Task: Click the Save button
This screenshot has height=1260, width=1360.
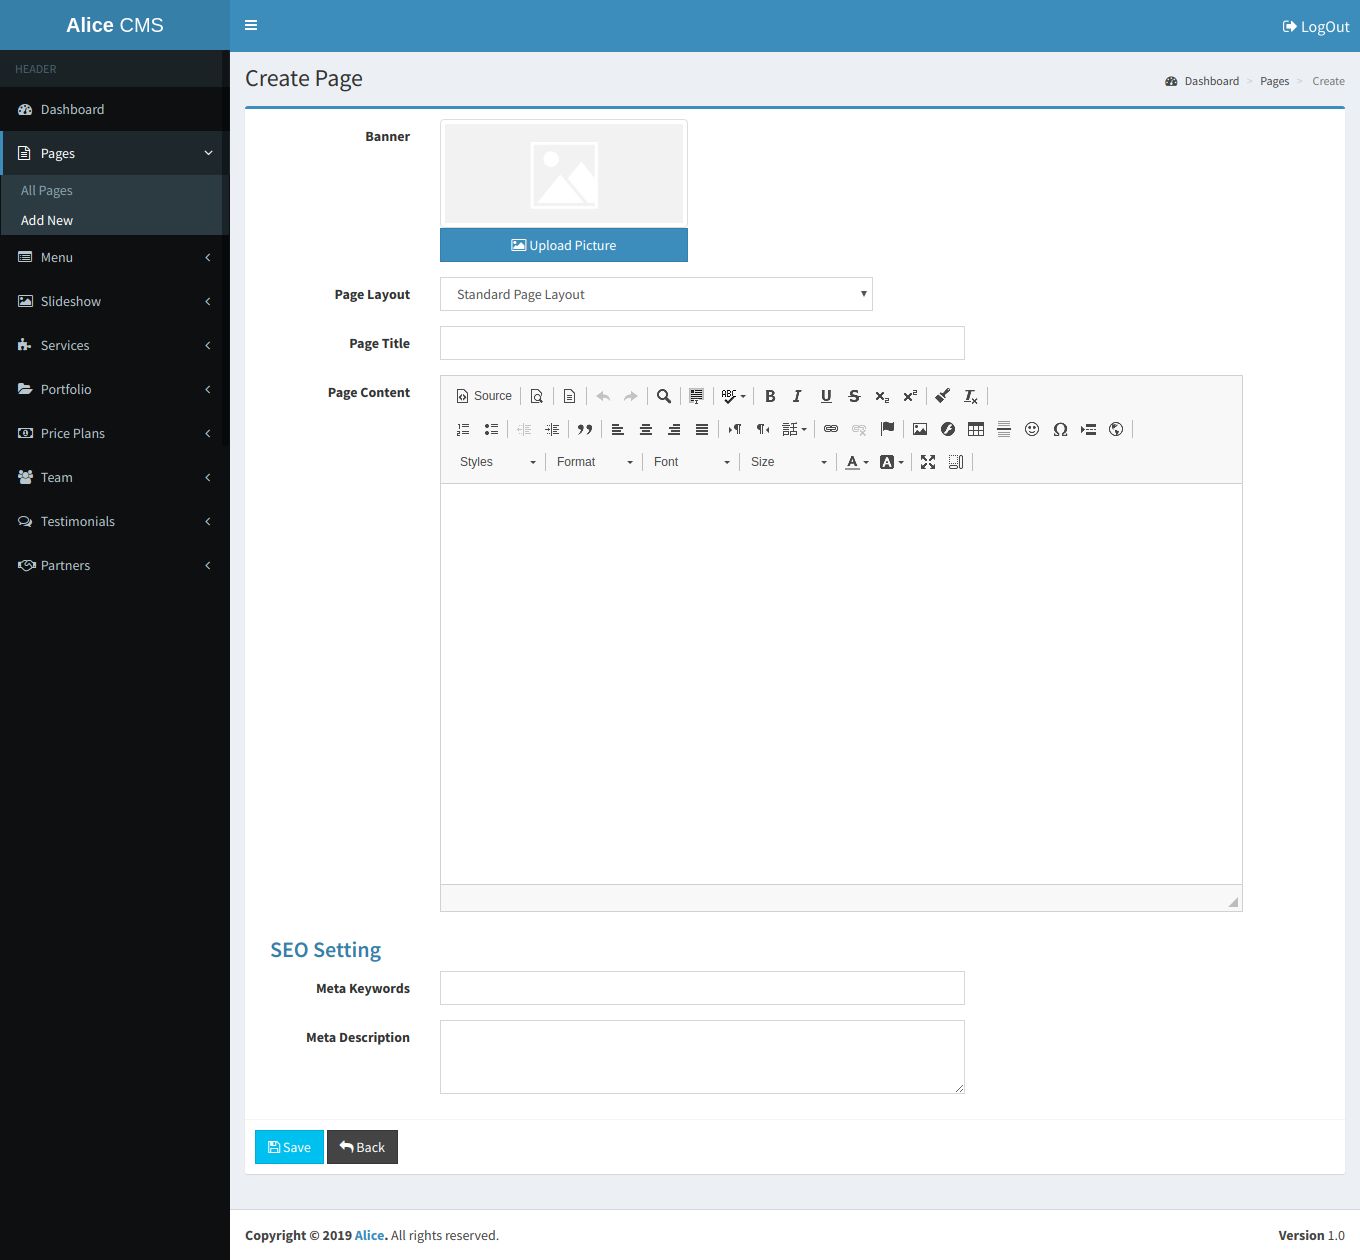Action: click(289, 1147)
